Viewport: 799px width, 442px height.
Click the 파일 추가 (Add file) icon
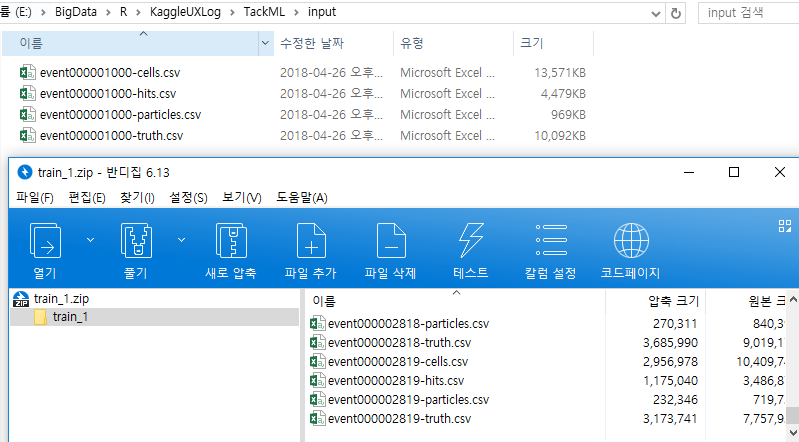pyautogui.click(x=311, y=241)
